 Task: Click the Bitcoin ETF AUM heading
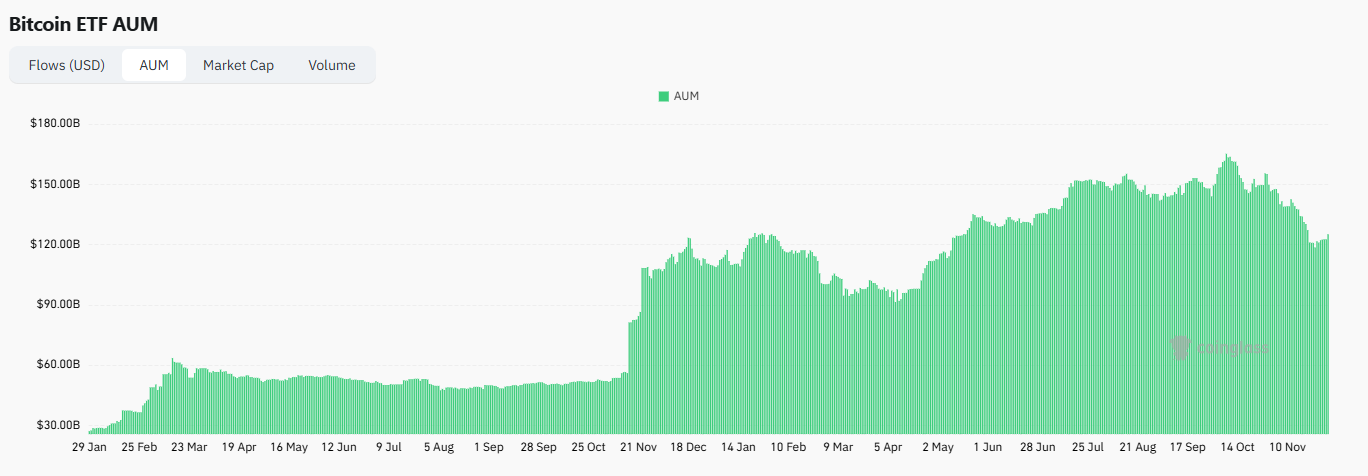(83, 24)
